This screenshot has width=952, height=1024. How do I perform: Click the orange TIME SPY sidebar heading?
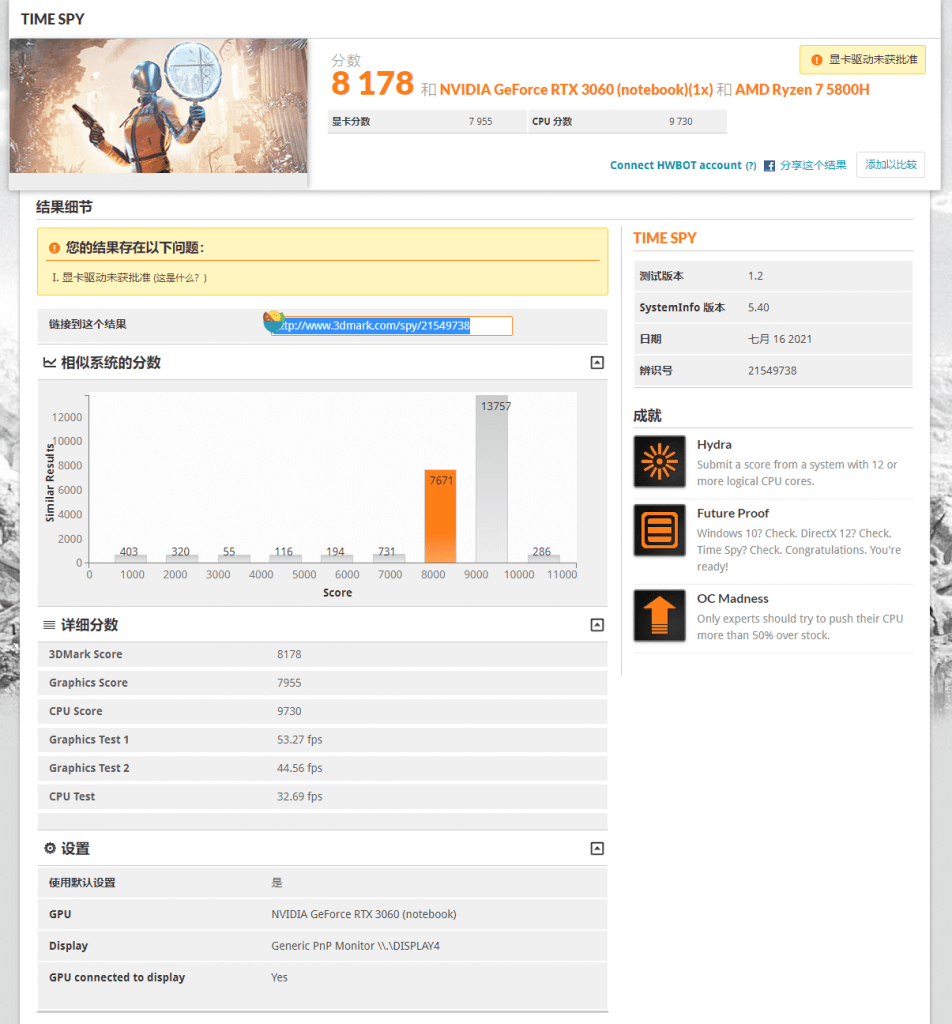point(665,238)
